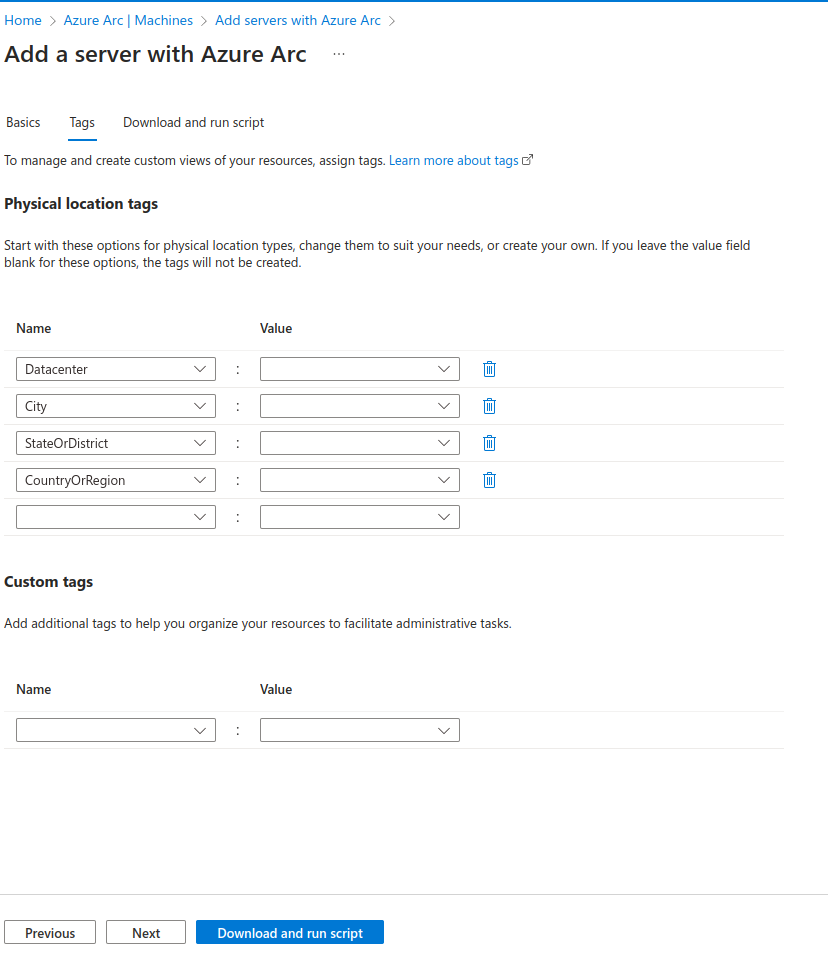828x958 pixels.
Task: Open the StateOrDistrict name dropdown
Action: pyautogui.click(x=115, y=443)
